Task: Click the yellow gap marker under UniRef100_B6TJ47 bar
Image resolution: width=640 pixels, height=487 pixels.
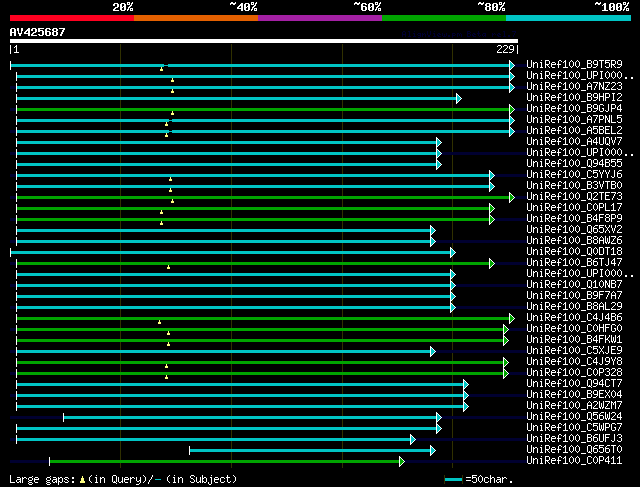Action: pyautogui.click(x=169, y=267)
